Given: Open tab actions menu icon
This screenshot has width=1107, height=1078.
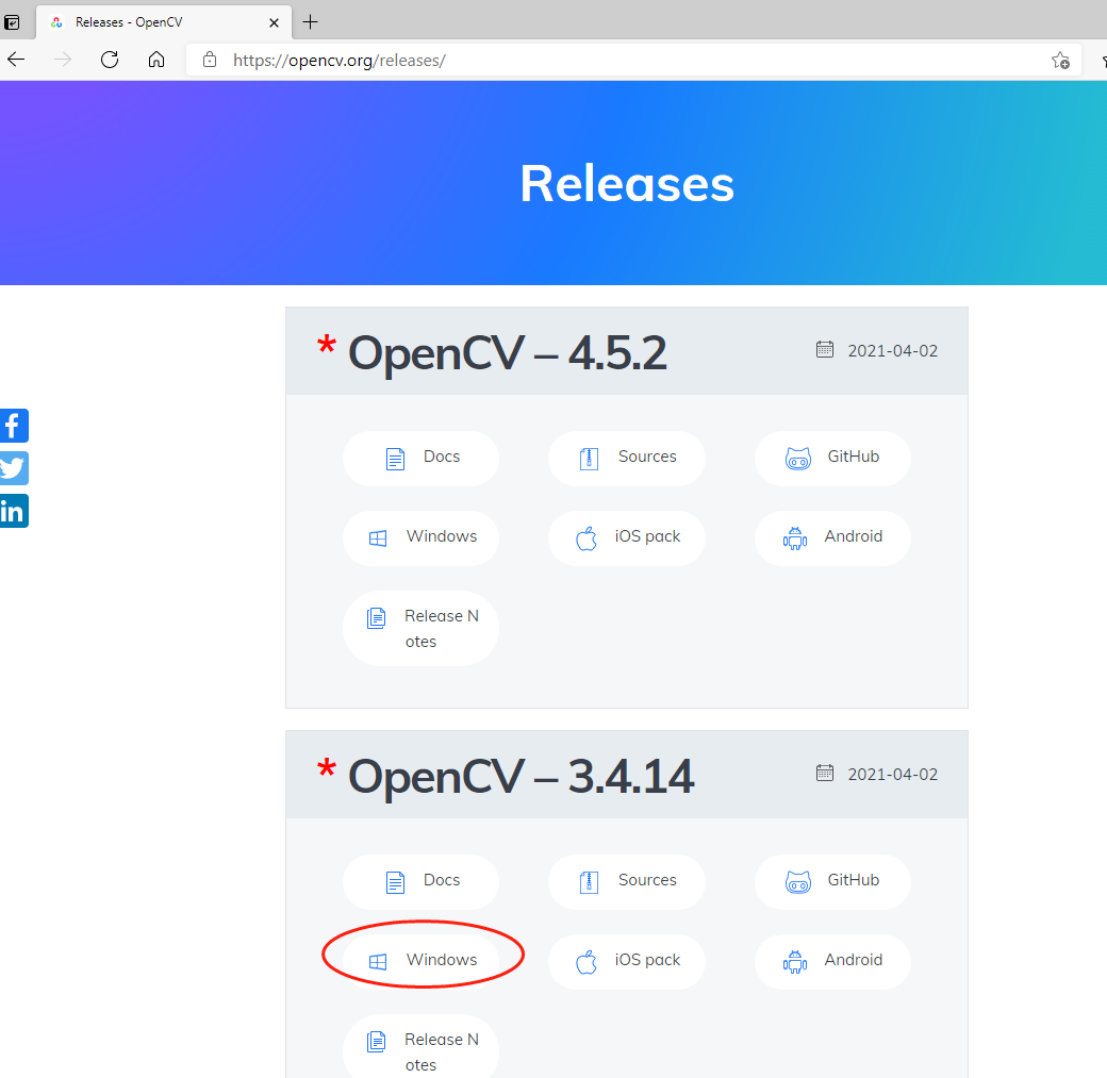Looking at the screenshot, I should click(x=11, y=23).
